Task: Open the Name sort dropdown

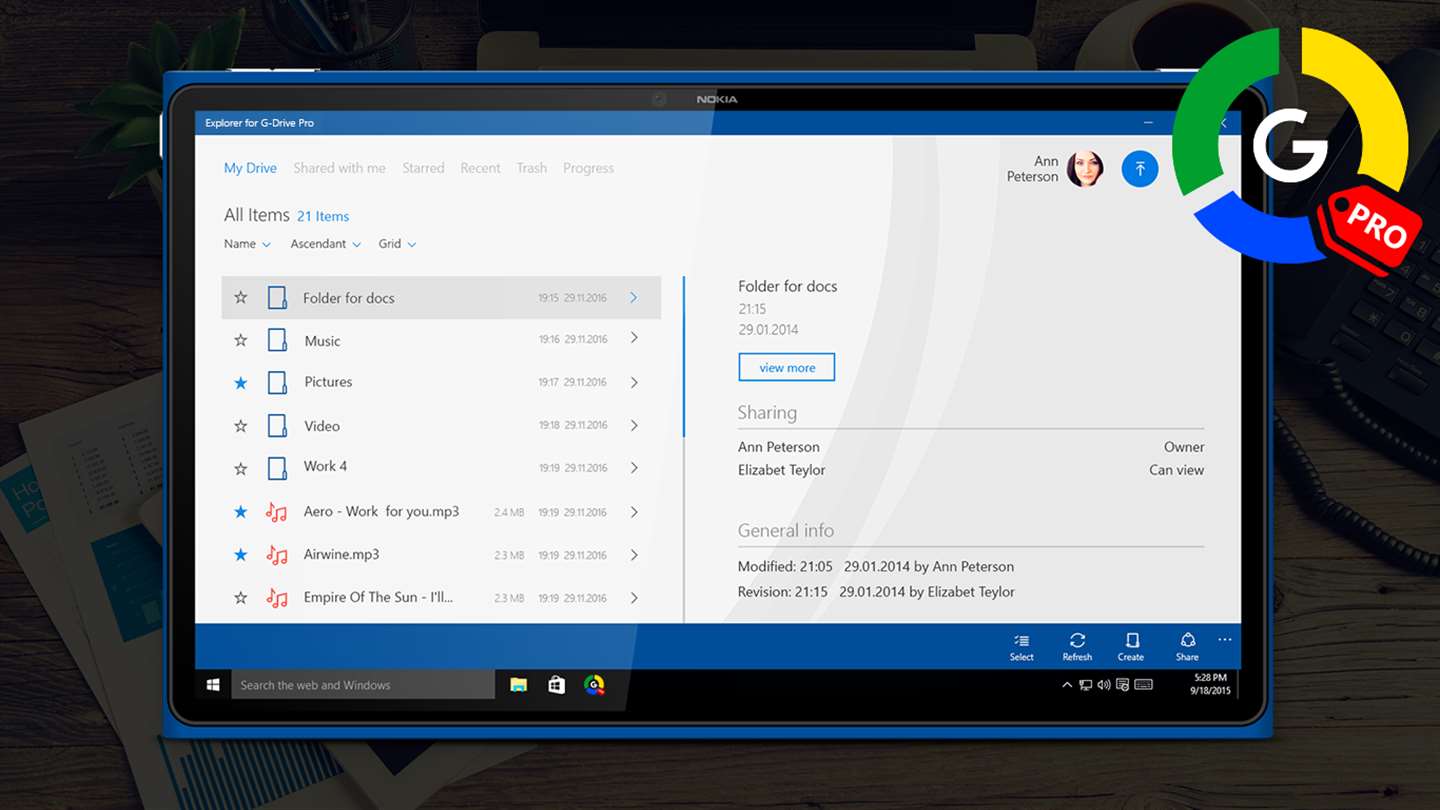Action: pyautogui.click(x=247, y=244)
